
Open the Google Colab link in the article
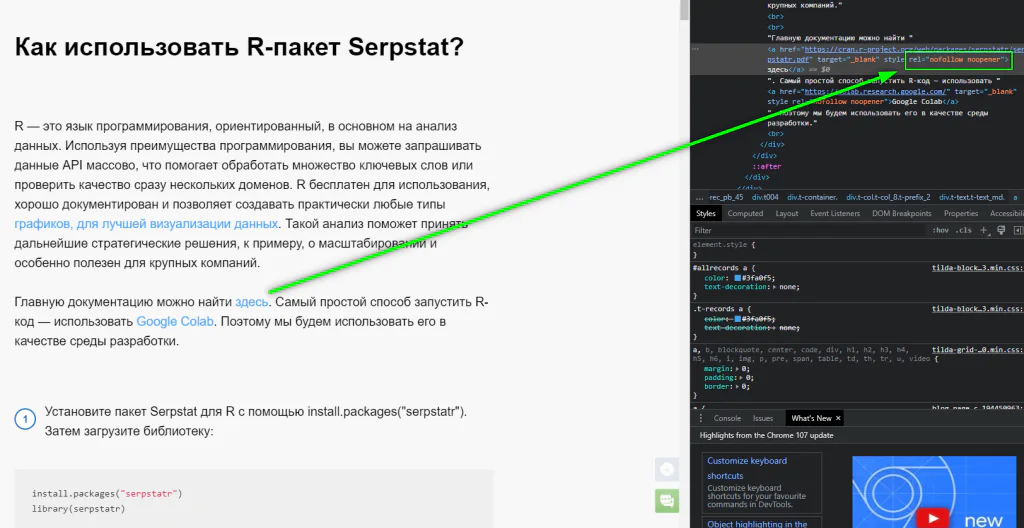tap(174, 322)
